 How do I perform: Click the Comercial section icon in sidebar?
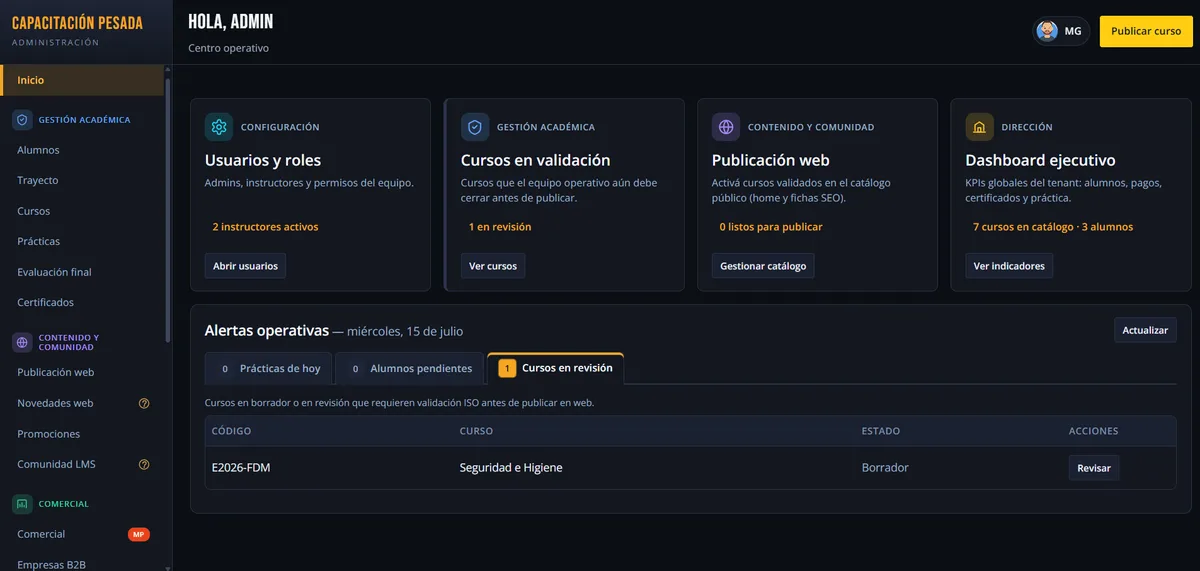click(x=22, y=504)
